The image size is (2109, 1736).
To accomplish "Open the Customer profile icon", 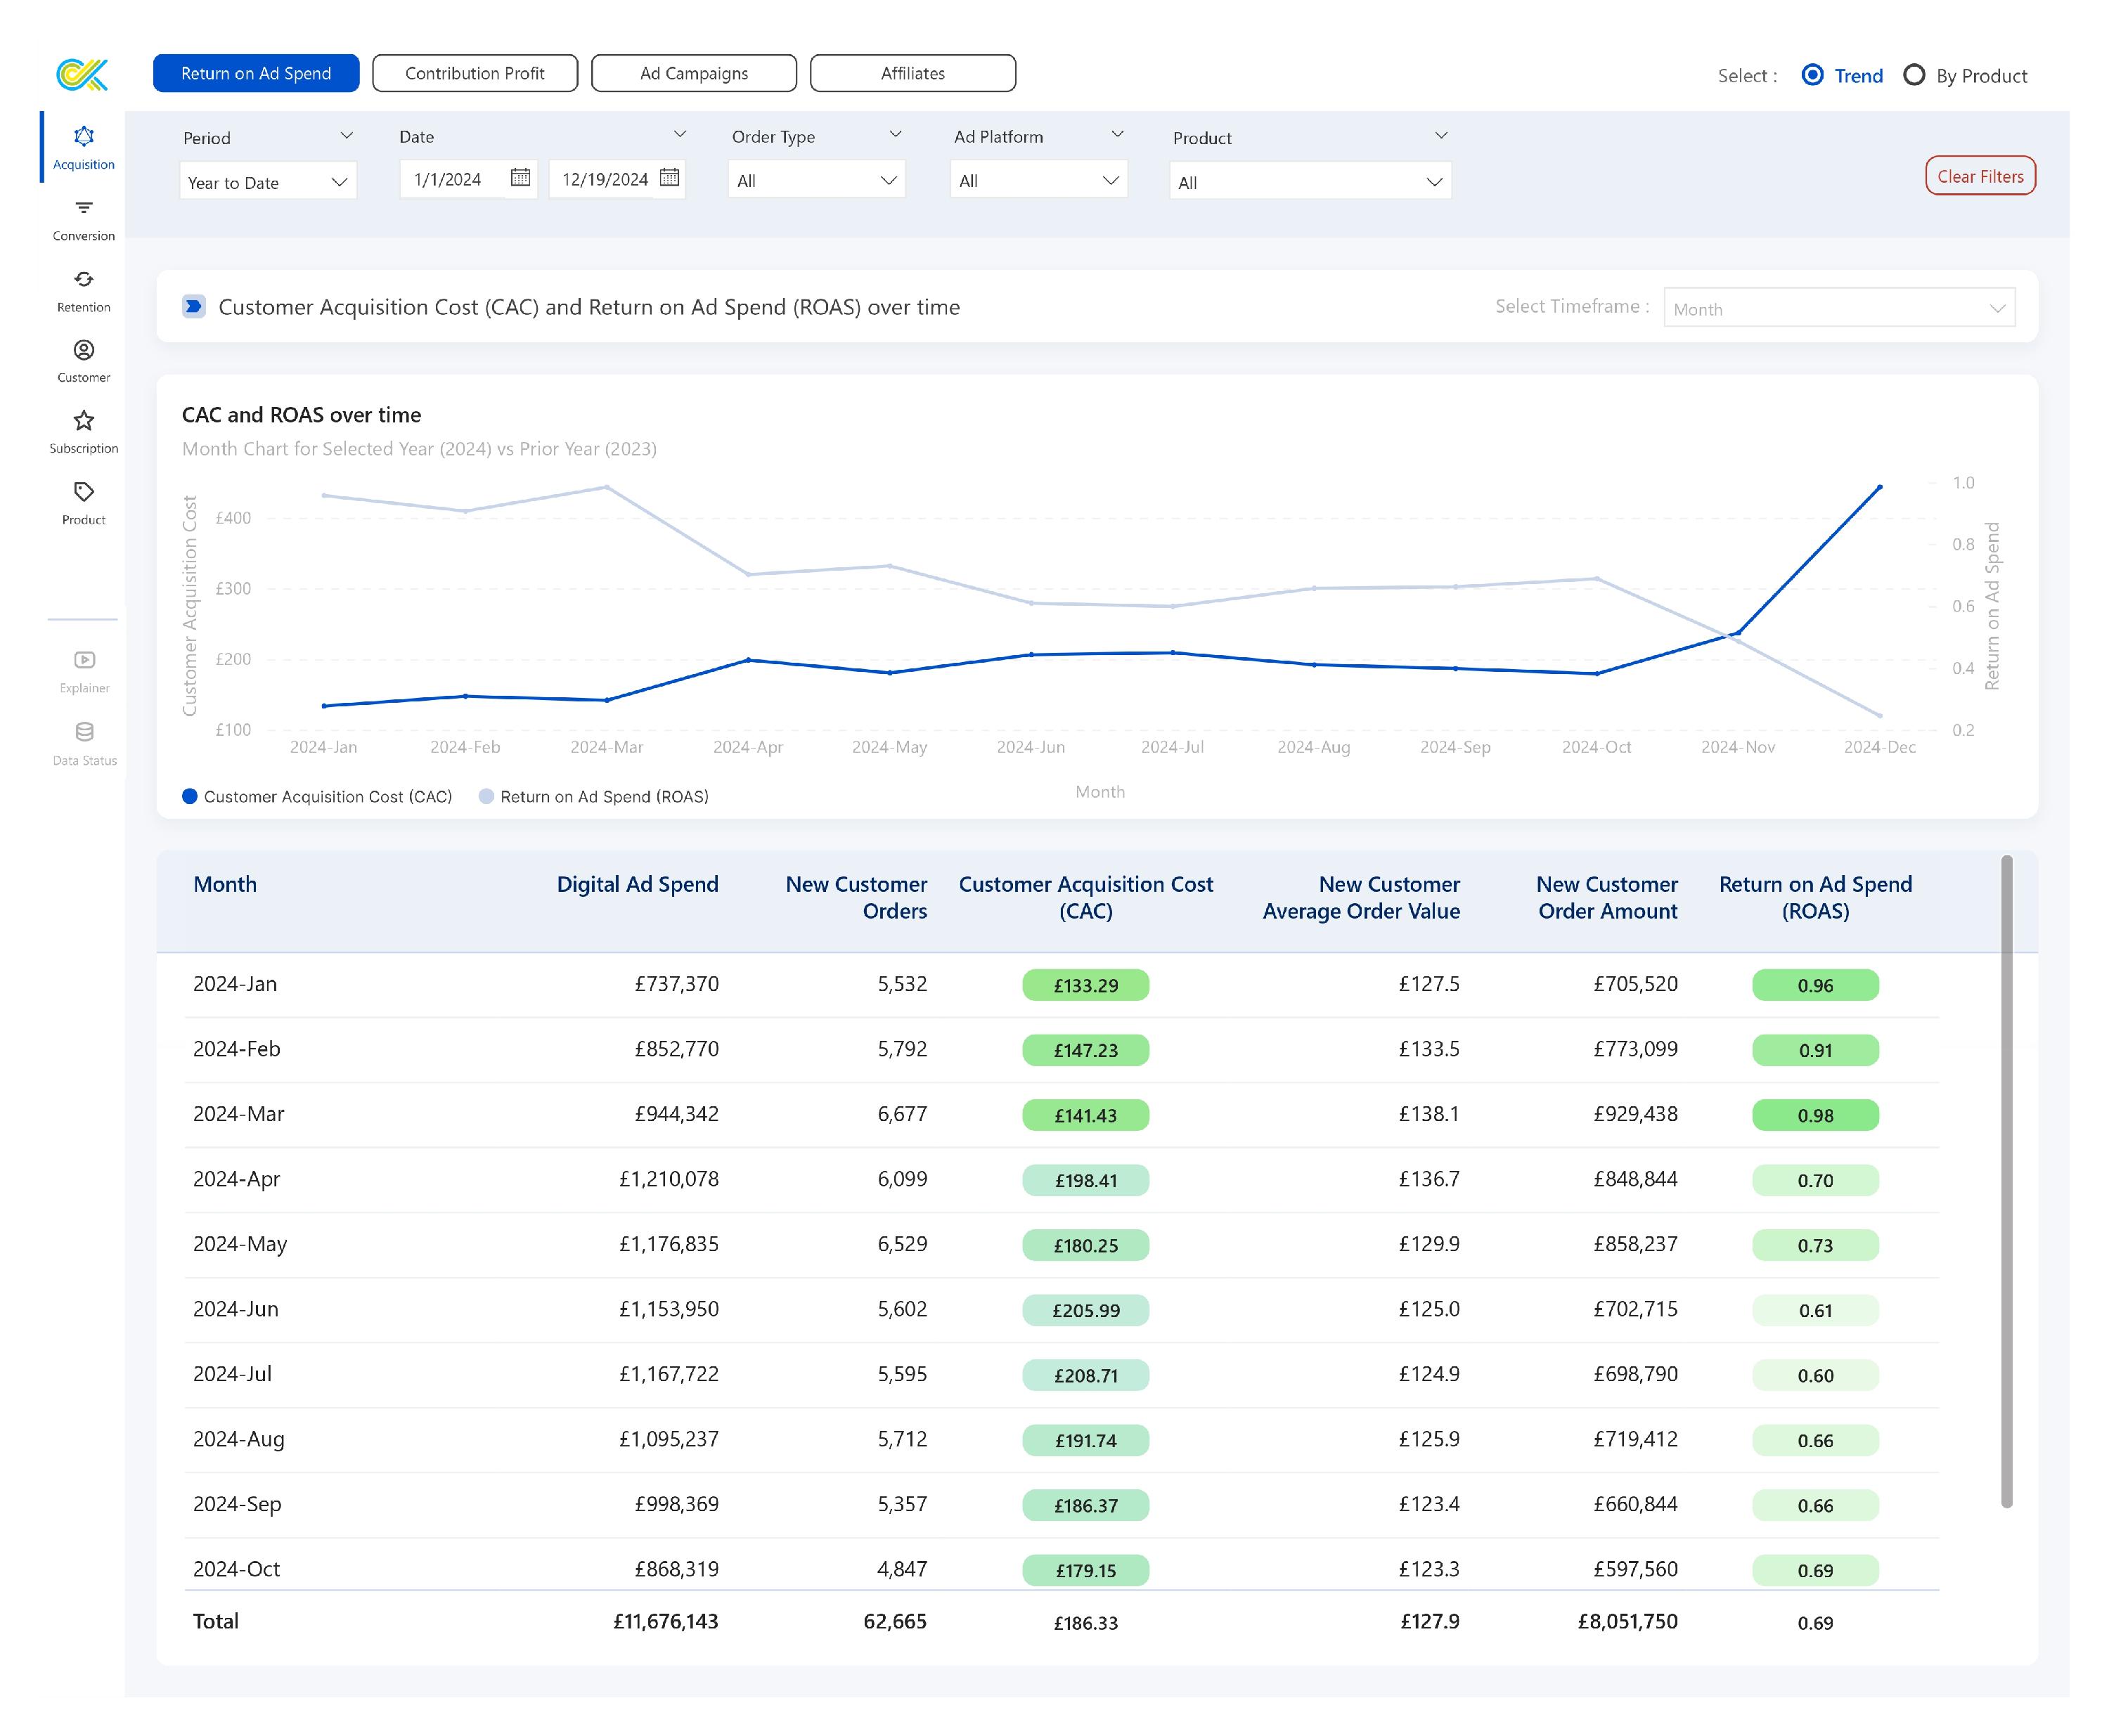I will click(x=84, y=350).
